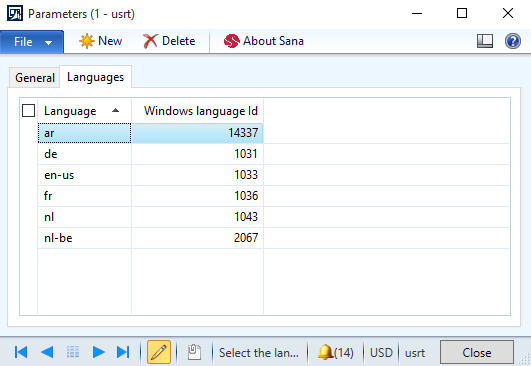Image resolution: width=531 pixels, height=366 pixels.
Task: Toggle the edit pencil mode button
Action: tap(159, 352)
